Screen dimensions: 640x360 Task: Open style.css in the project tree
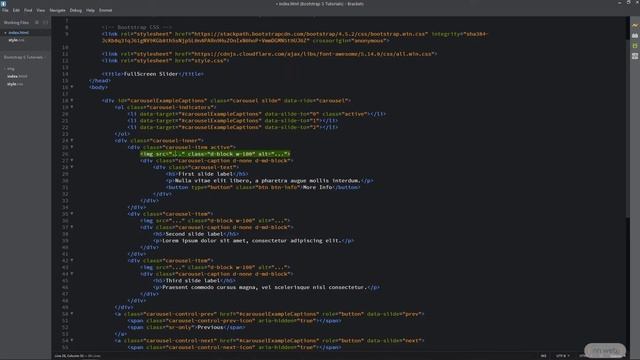pyautogui.click(x=15, y=84)
